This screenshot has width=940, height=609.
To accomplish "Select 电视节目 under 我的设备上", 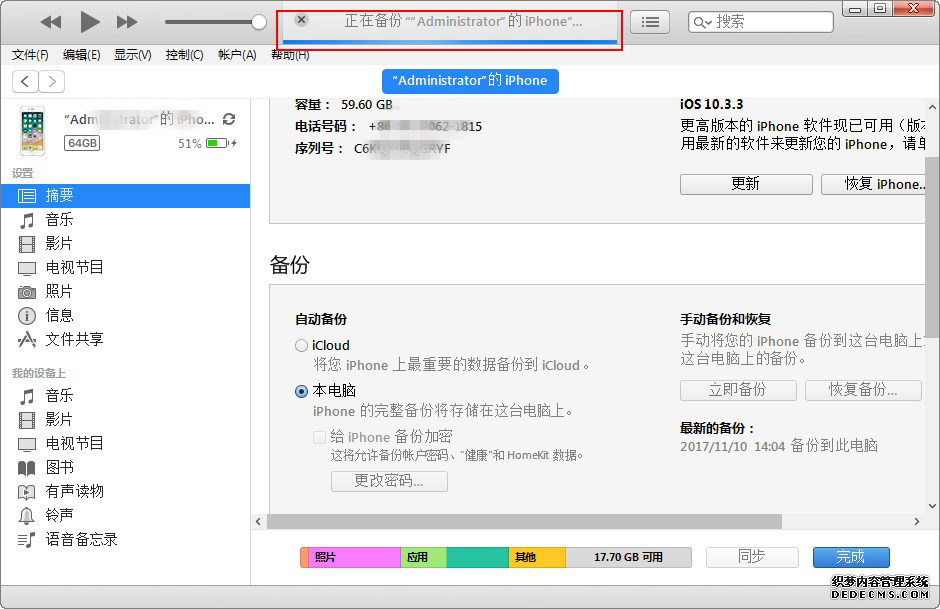I will (125, 444).
